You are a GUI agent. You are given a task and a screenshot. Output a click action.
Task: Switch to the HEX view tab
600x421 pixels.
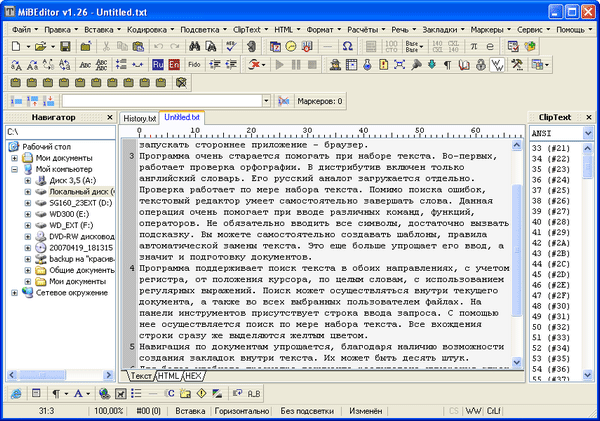coord(193,376)
